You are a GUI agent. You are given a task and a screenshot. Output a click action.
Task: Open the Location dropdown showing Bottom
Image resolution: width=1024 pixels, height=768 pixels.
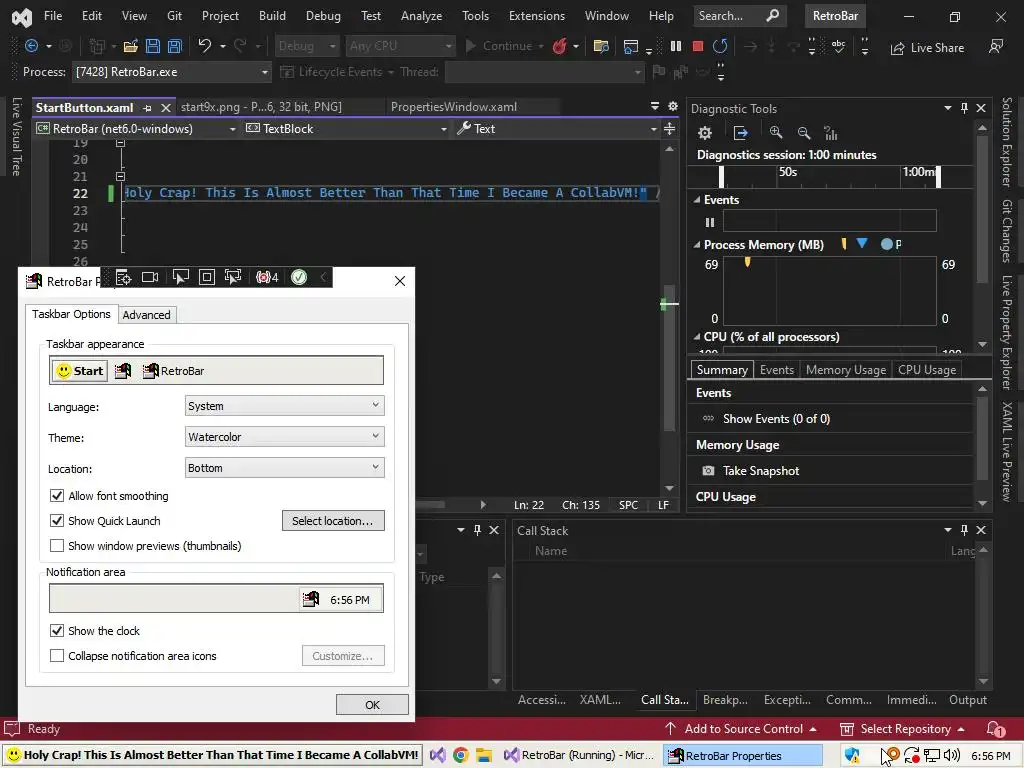point(285,468)
